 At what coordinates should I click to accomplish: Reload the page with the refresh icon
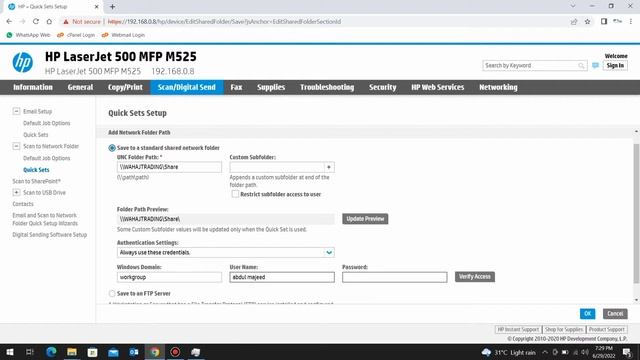36,22
